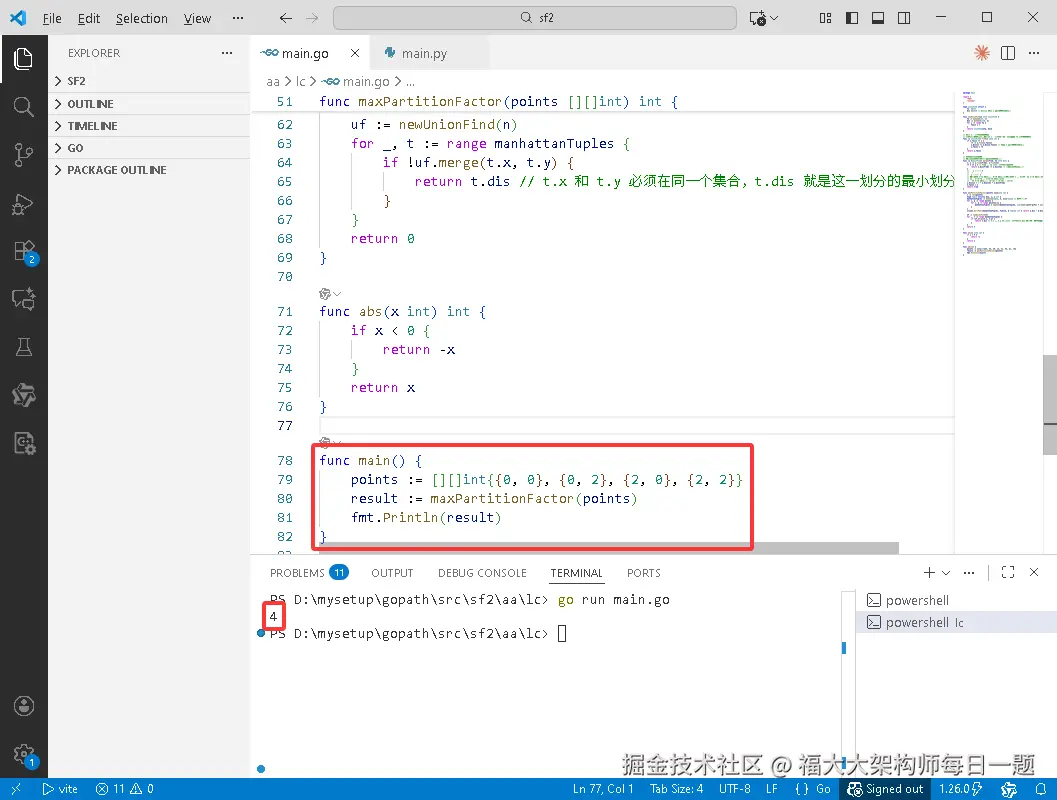The image size is (1057, 800).
Task: Close the main.go tab
Action: pos(355,53)
